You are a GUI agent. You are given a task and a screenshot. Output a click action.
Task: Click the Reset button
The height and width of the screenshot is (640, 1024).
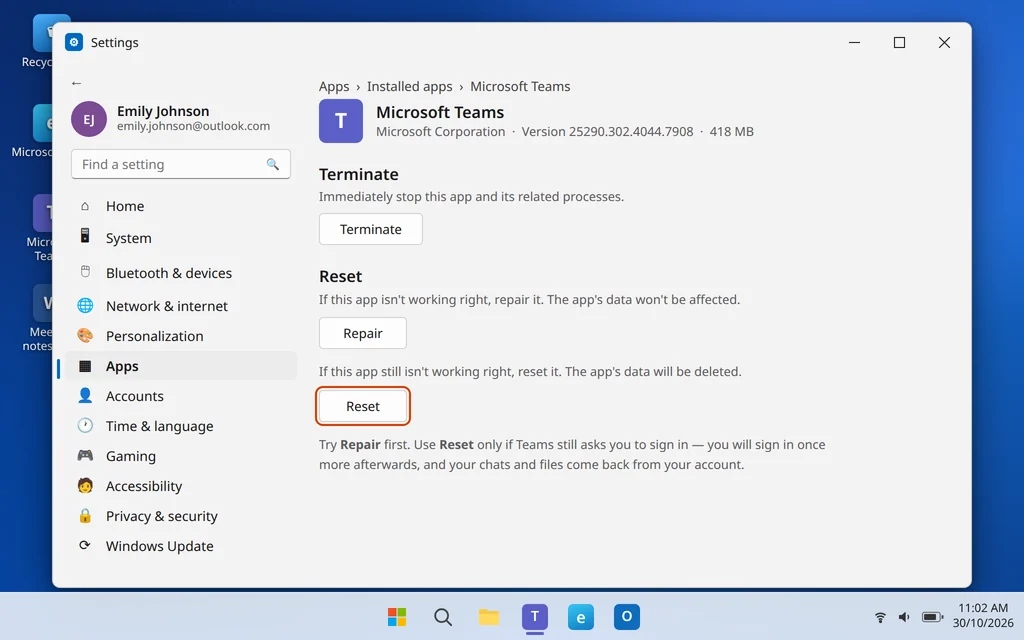tap(362, 406)
